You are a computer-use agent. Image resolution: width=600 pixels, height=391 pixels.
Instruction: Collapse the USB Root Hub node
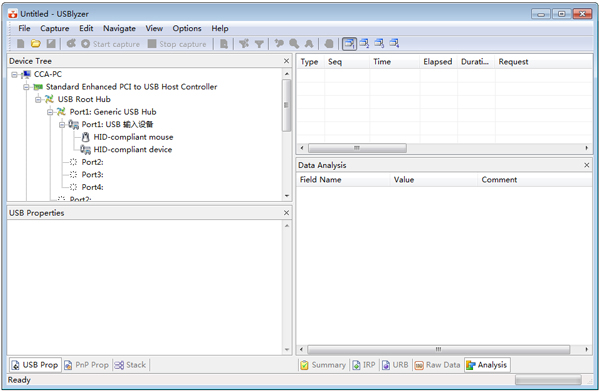tap(38, 99)
